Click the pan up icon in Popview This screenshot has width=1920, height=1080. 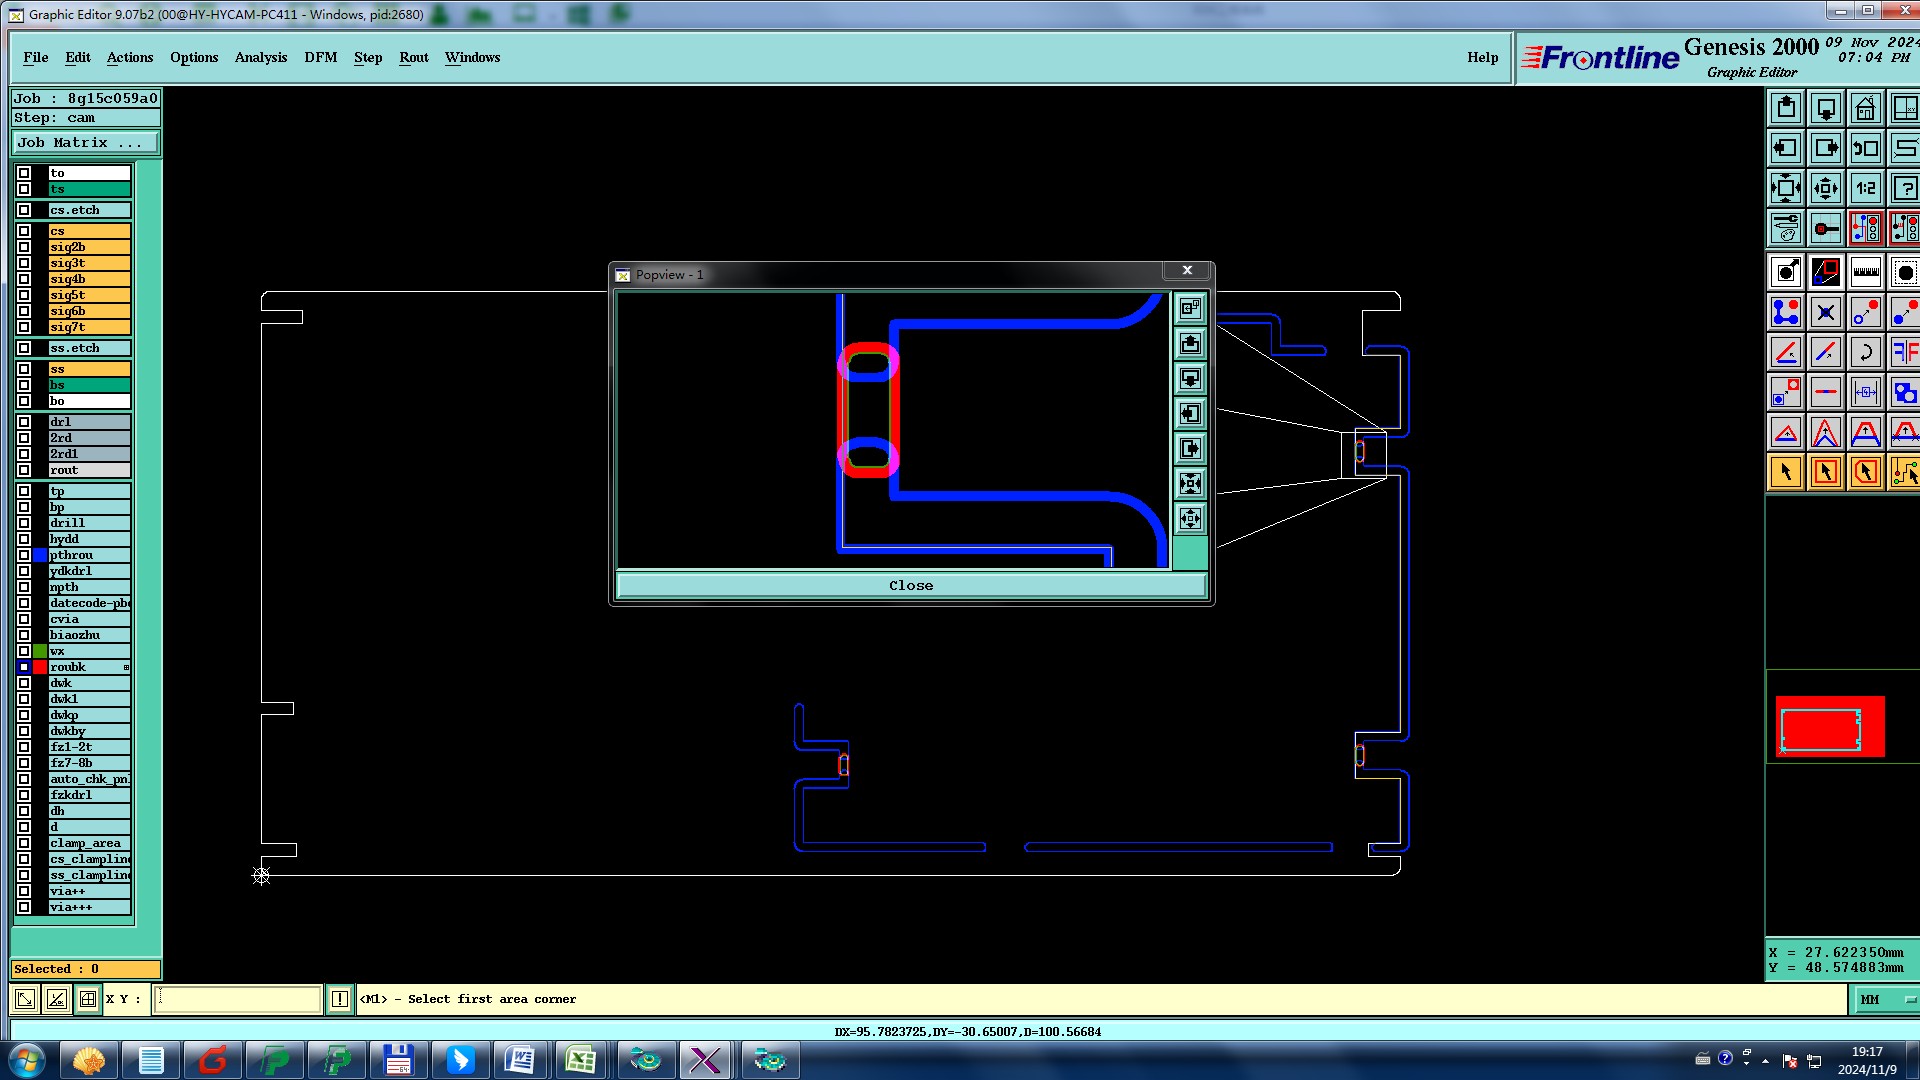[1190, 344]
